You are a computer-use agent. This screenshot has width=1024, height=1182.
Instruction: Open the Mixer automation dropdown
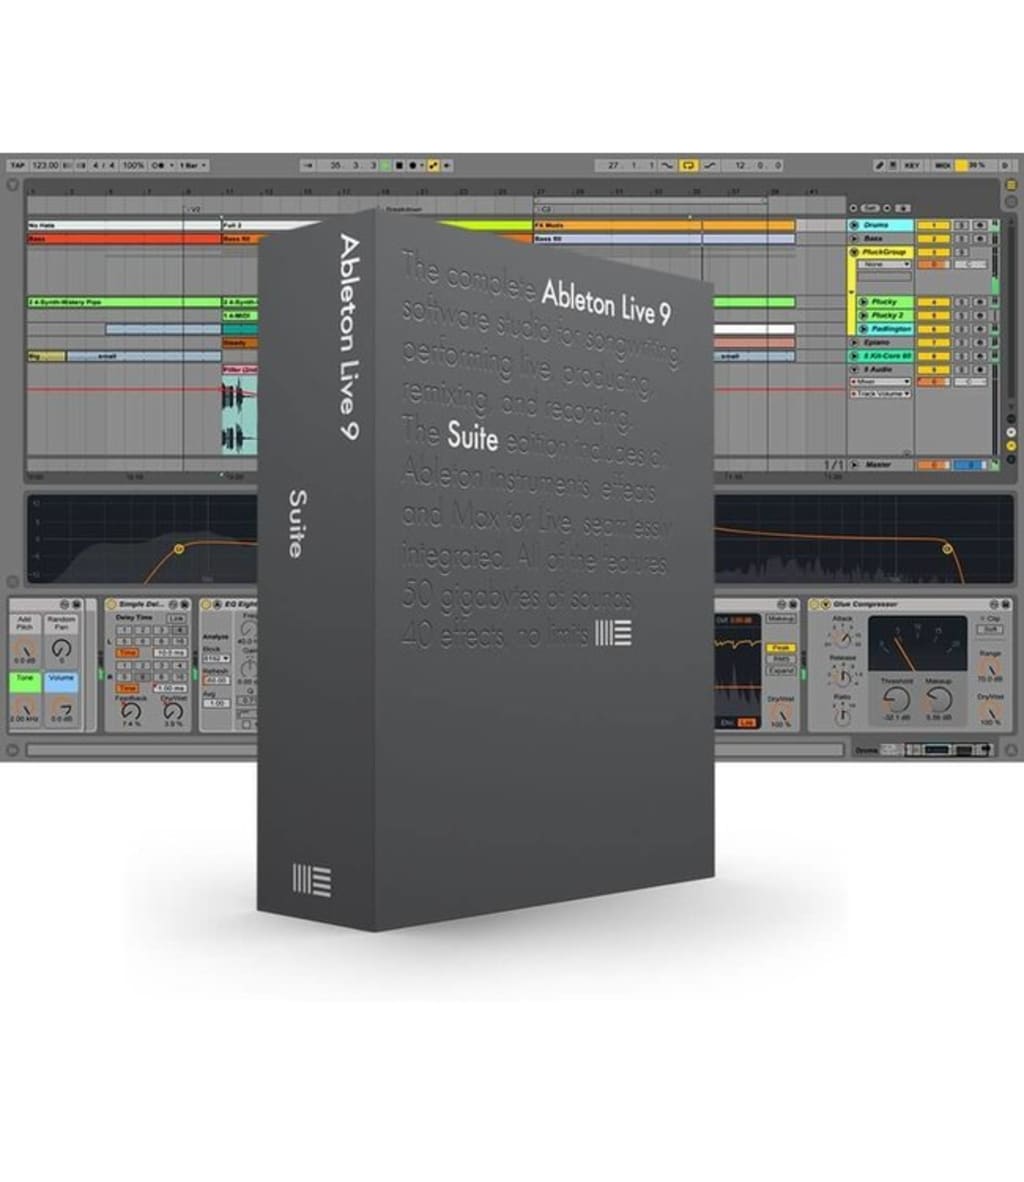(x=881, y=382)
